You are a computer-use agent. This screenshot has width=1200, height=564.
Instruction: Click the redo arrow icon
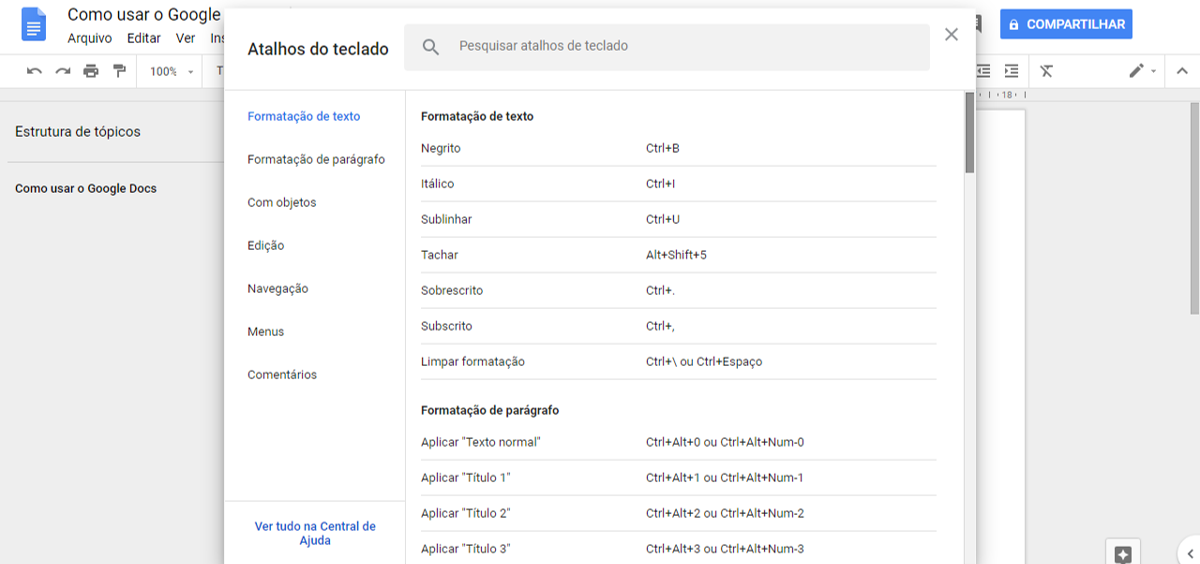(x=63, y=71)
